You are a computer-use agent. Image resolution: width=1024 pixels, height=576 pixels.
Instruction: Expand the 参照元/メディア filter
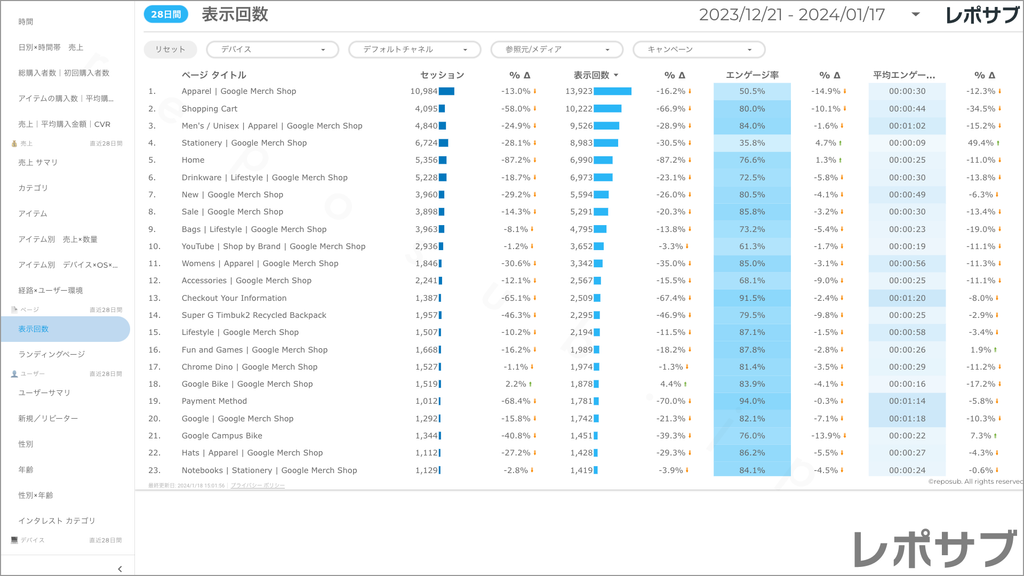[556, 49]
